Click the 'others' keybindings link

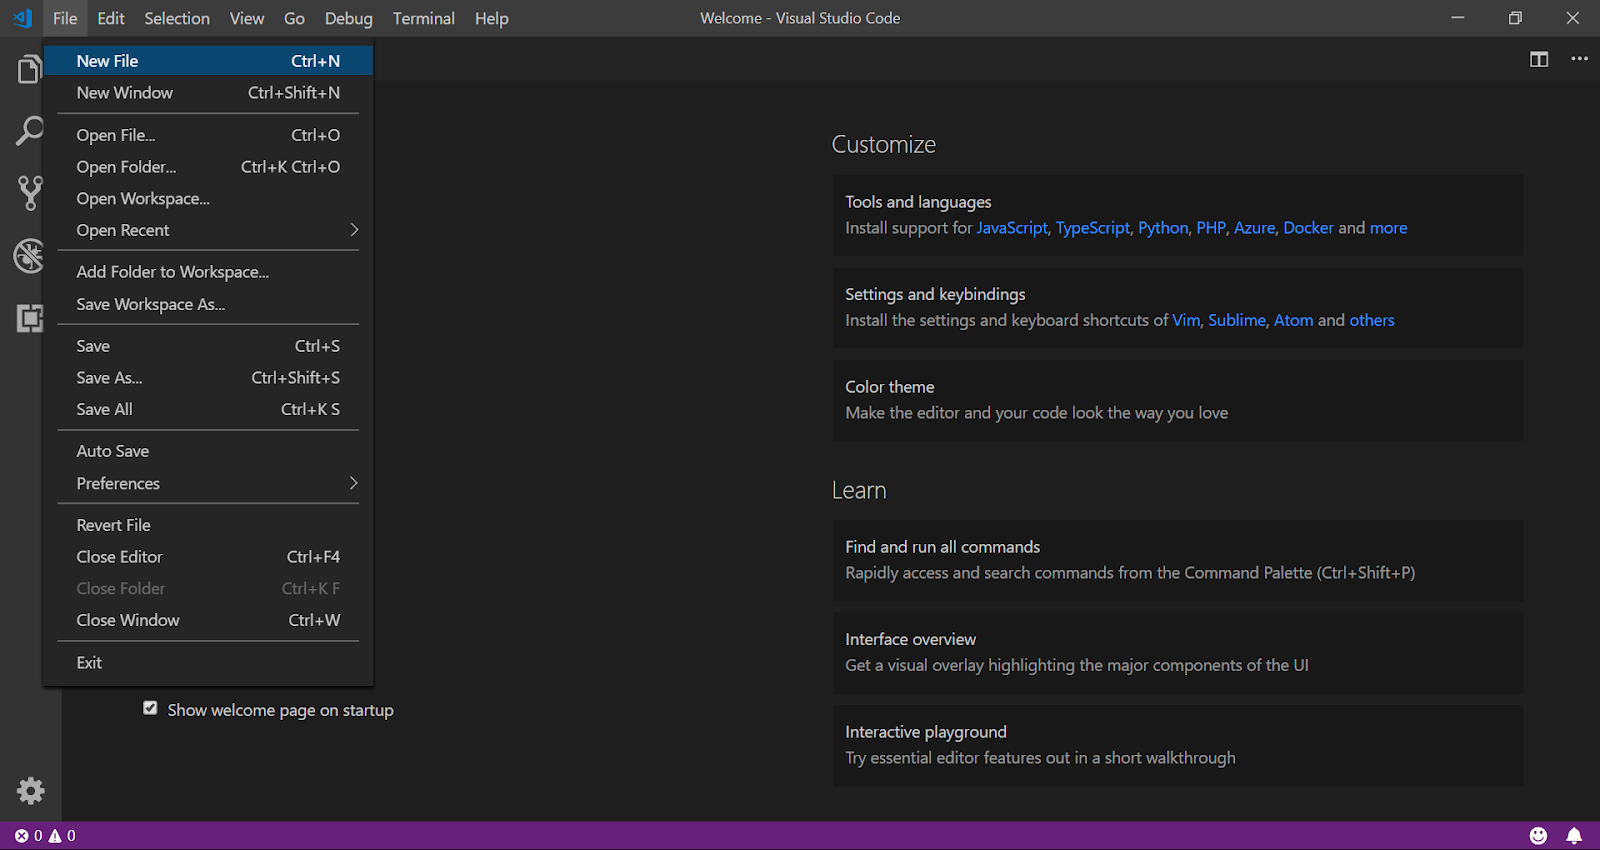(1372, 320)
